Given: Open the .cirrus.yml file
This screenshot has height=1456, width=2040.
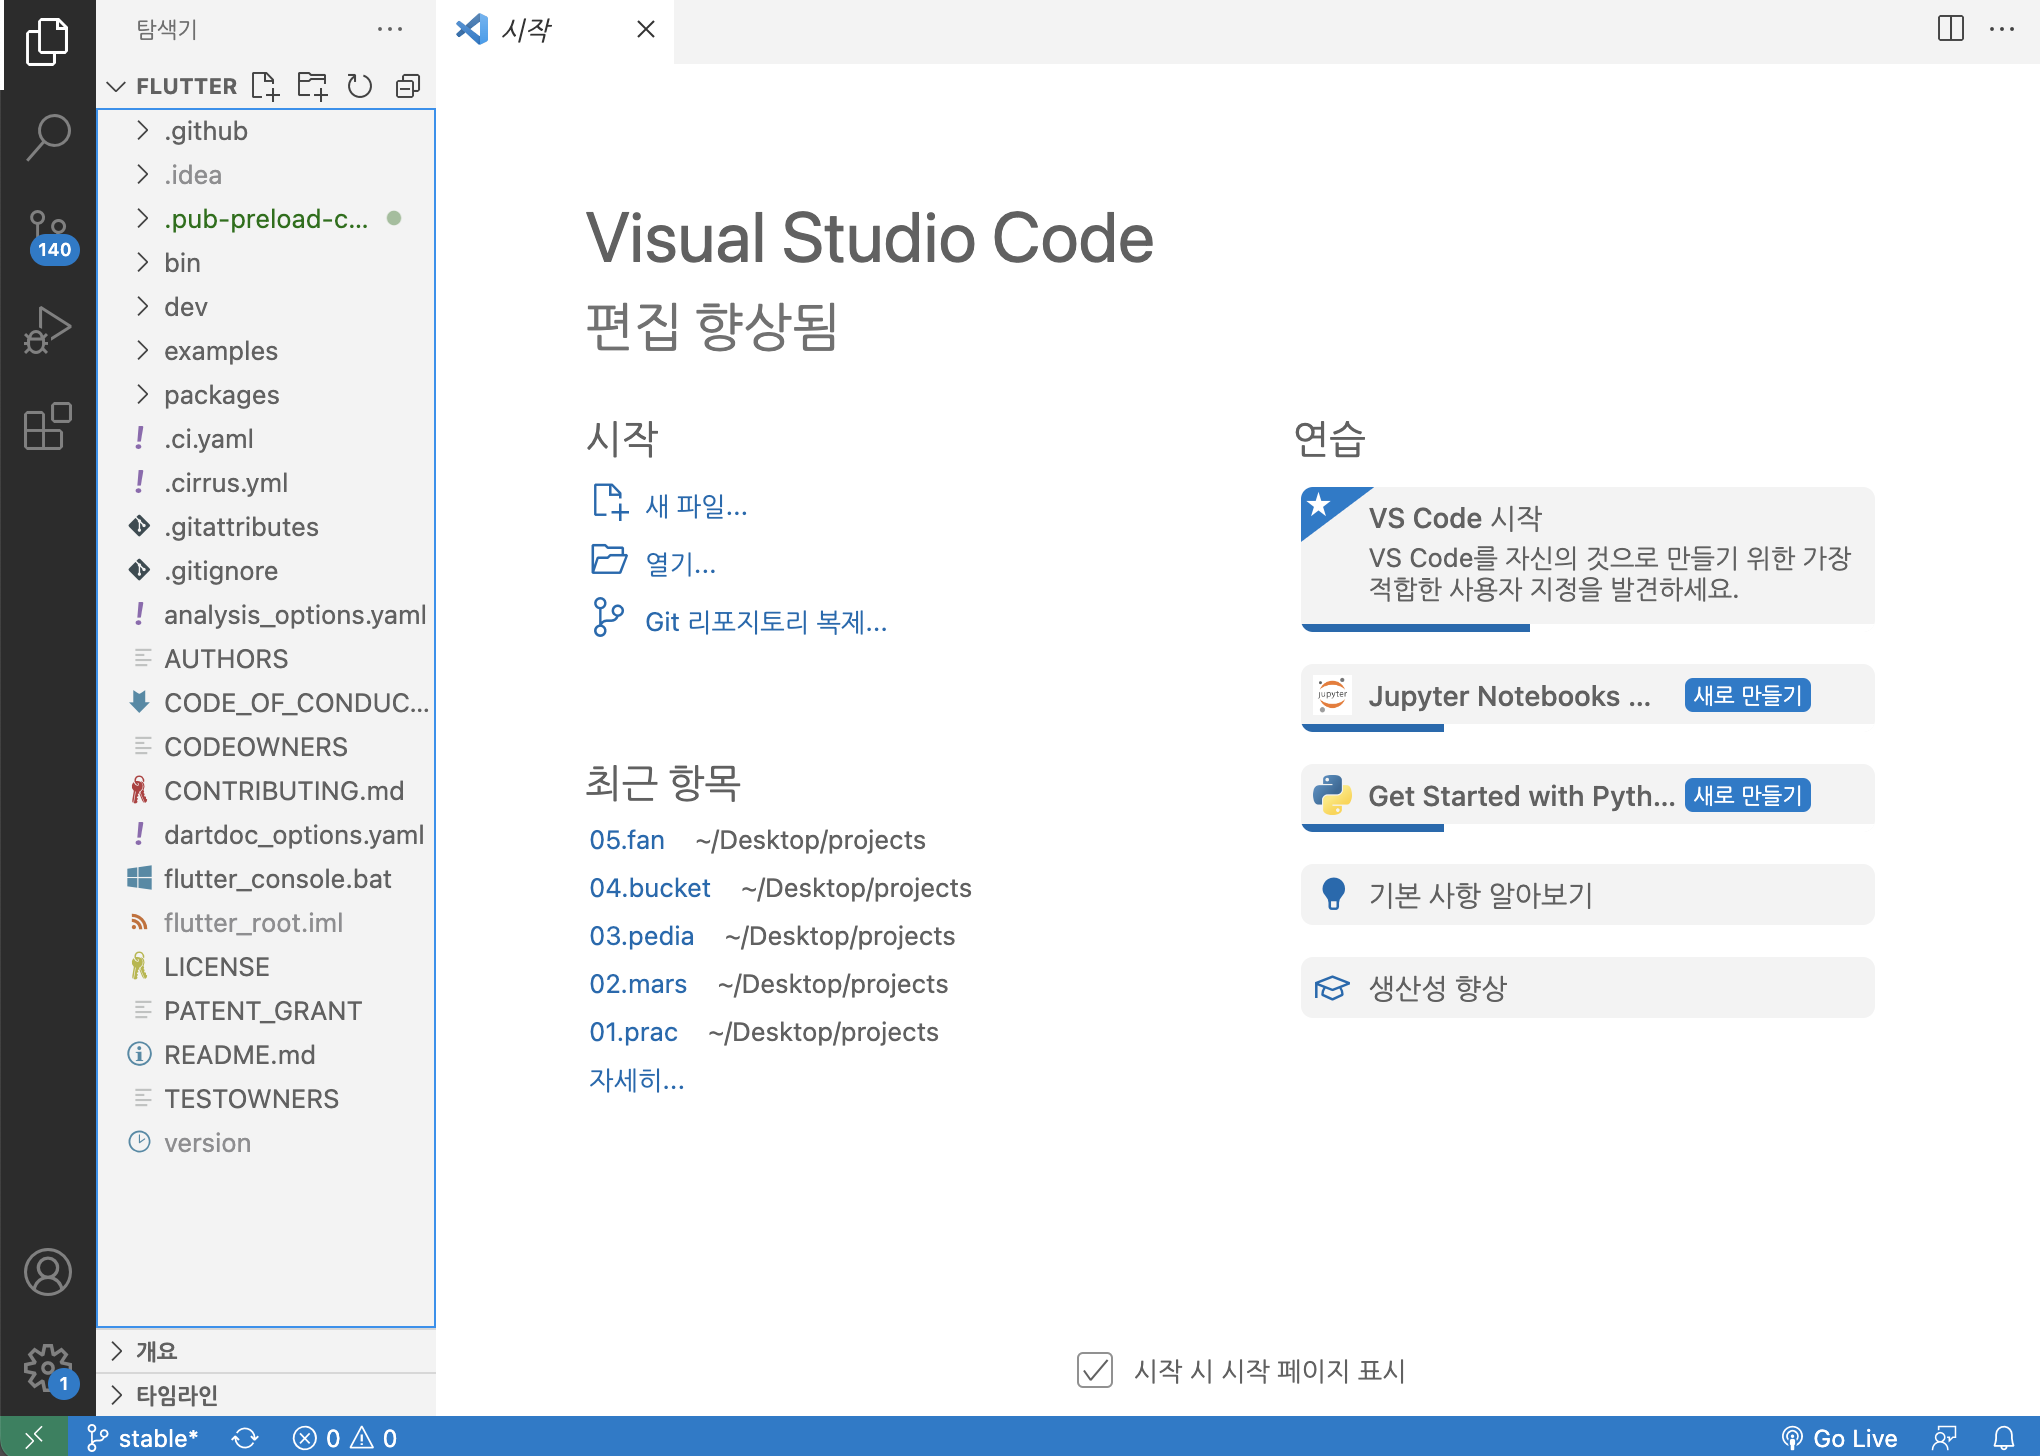Looking at the screenshot, I should pos(266,483).
